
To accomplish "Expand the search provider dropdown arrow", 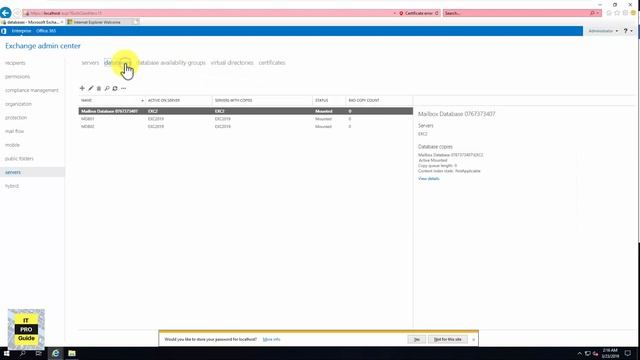I will click(x=598, y=13).
